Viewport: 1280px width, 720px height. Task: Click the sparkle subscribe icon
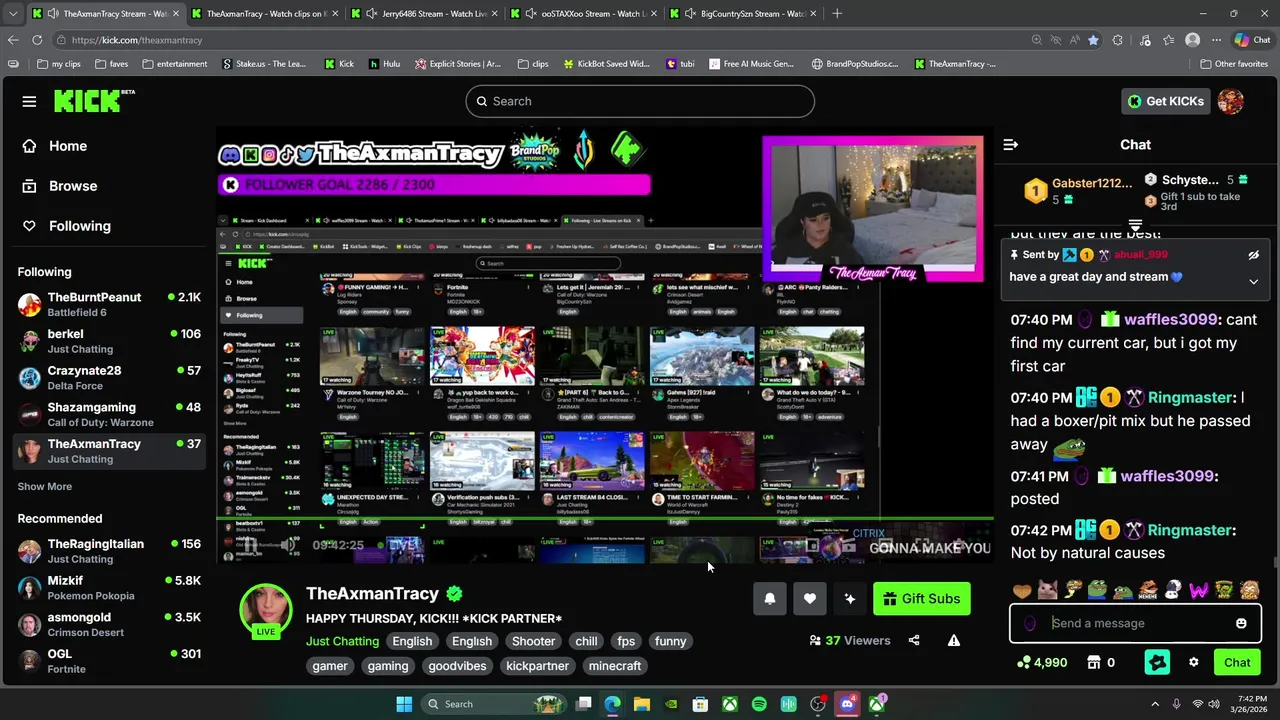[x=850, y=599]
